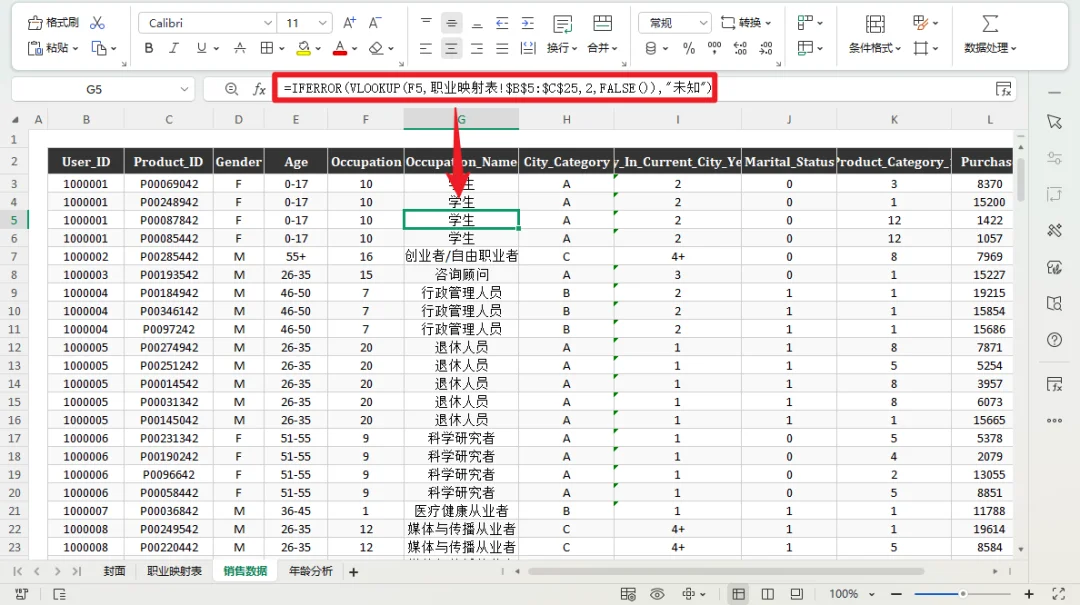
Task: Click the increase font size icon
Action: (x=349, y=22)
